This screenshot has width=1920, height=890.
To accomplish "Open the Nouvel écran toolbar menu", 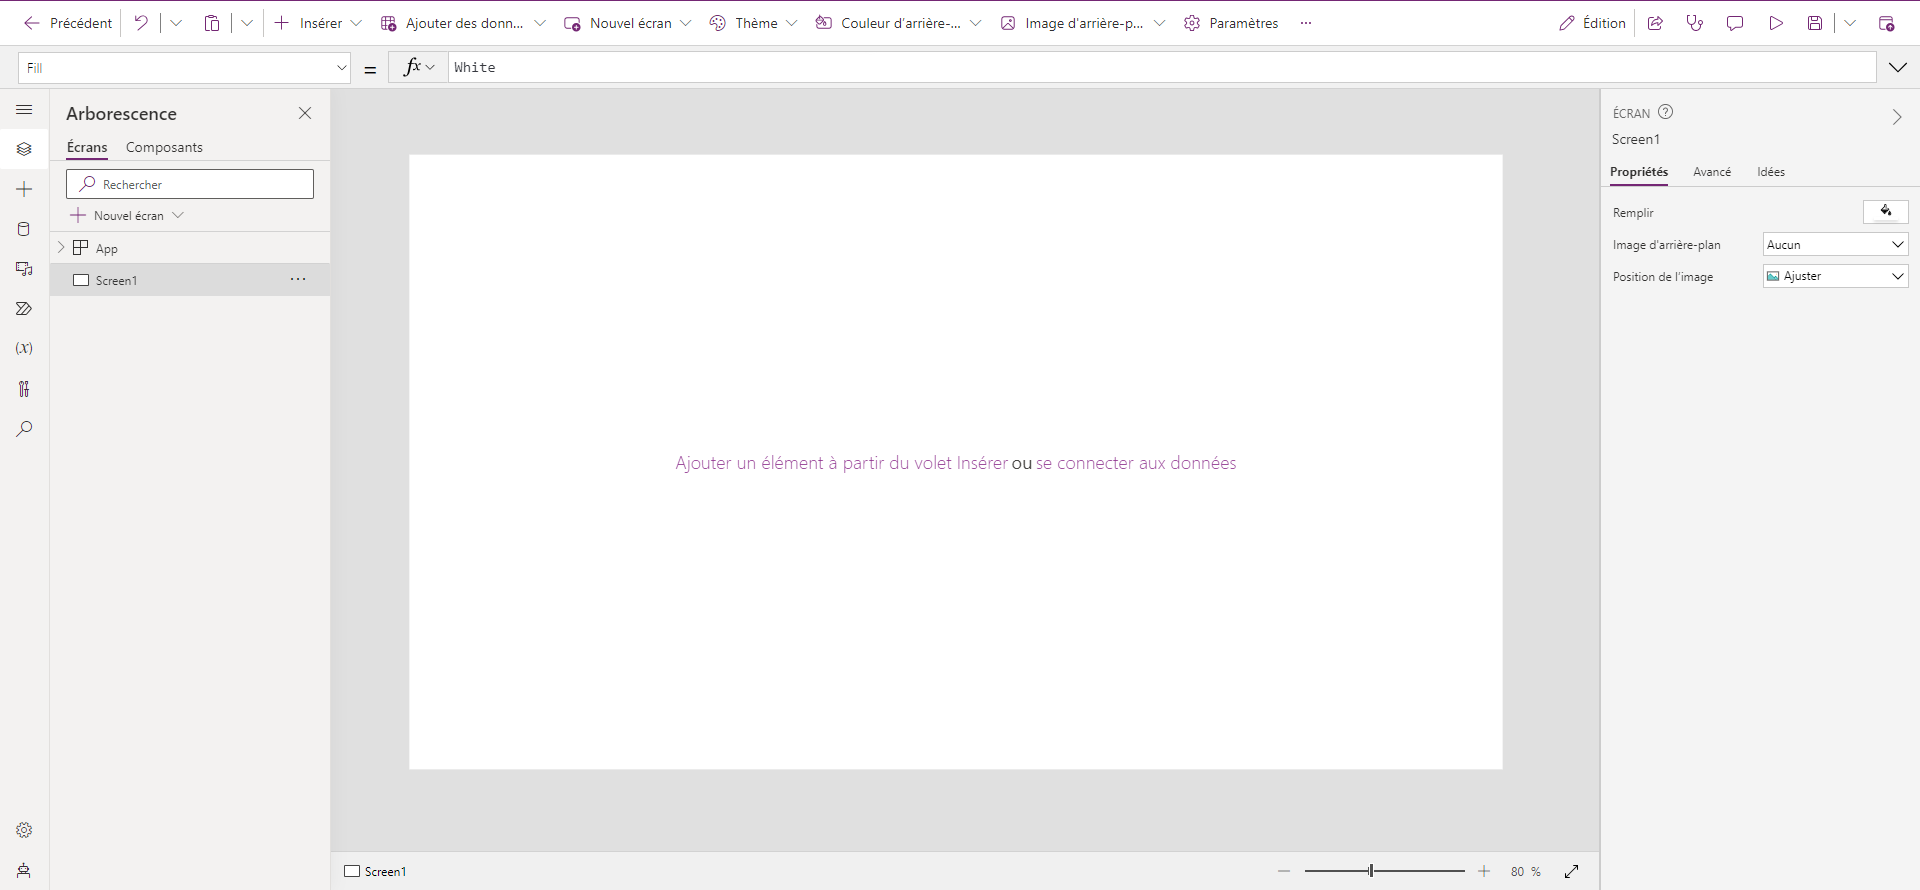I will pyautogui.click(x=627, y=23).
